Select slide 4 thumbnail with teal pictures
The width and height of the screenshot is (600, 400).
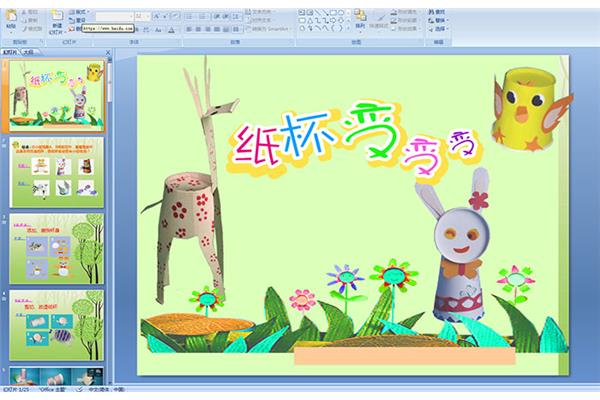pos(57,325)
